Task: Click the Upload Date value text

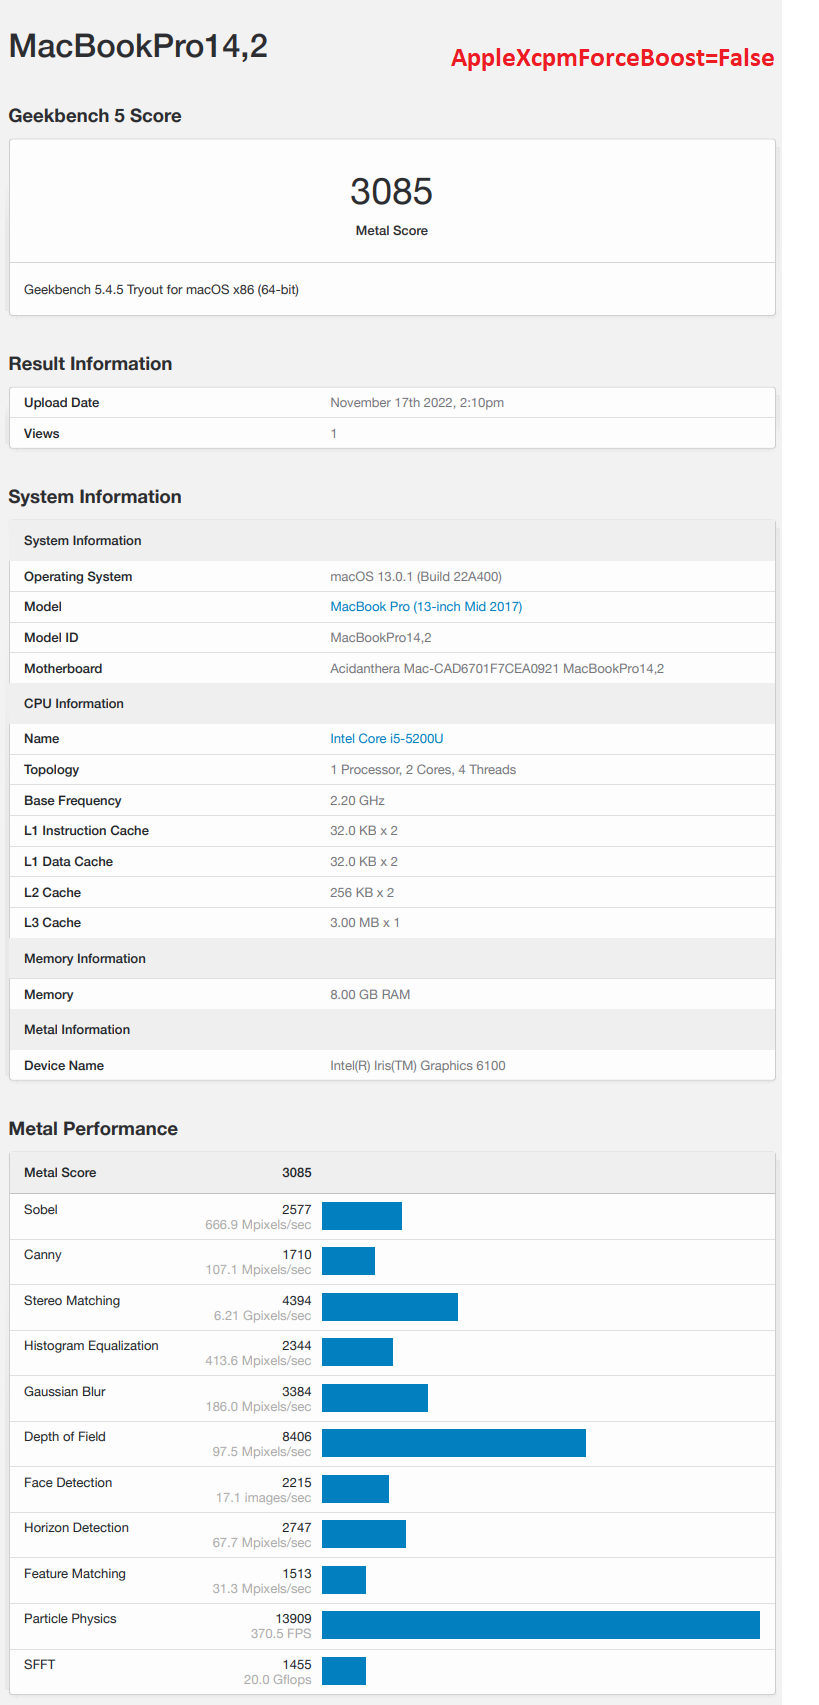Action: (417, 403)
